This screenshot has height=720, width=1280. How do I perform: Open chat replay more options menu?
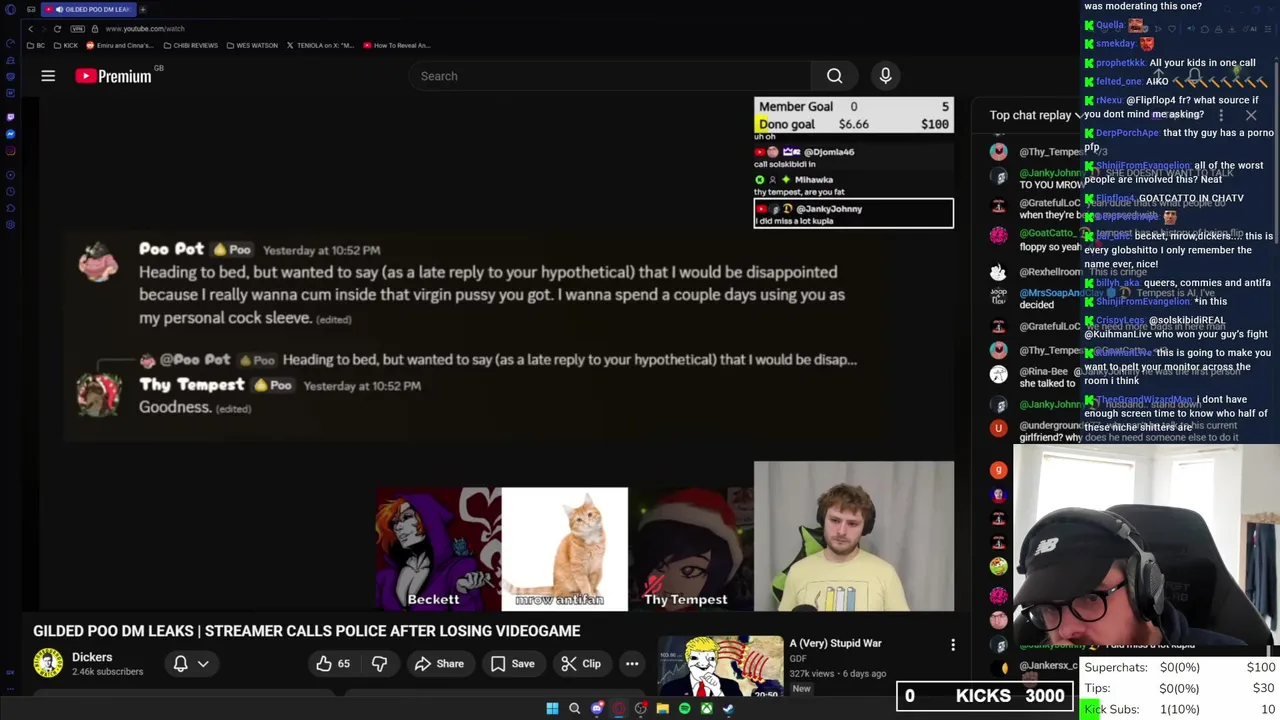(1221, 115)
